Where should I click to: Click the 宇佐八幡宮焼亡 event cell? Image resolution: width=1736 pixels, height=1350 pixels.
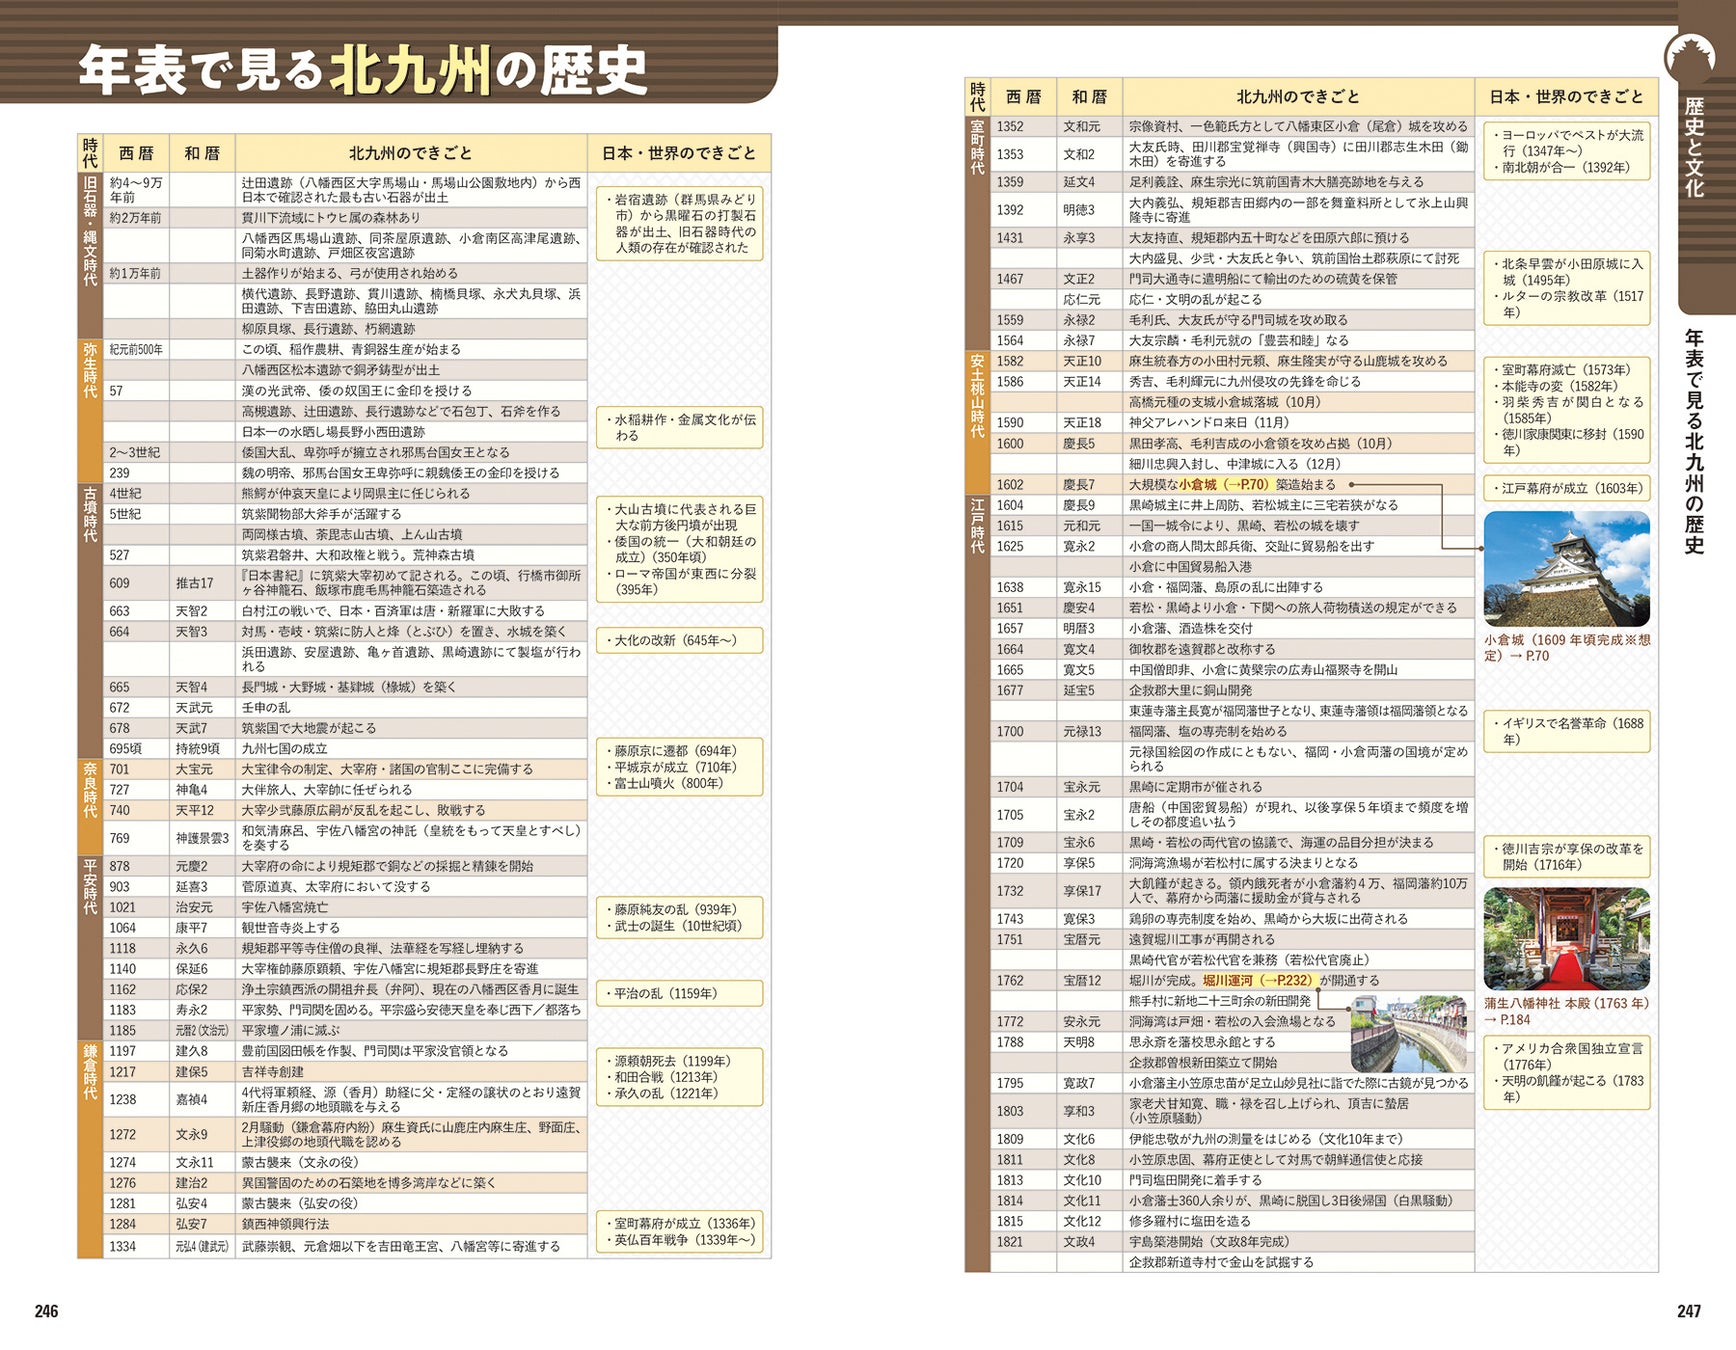coord(411,907)
